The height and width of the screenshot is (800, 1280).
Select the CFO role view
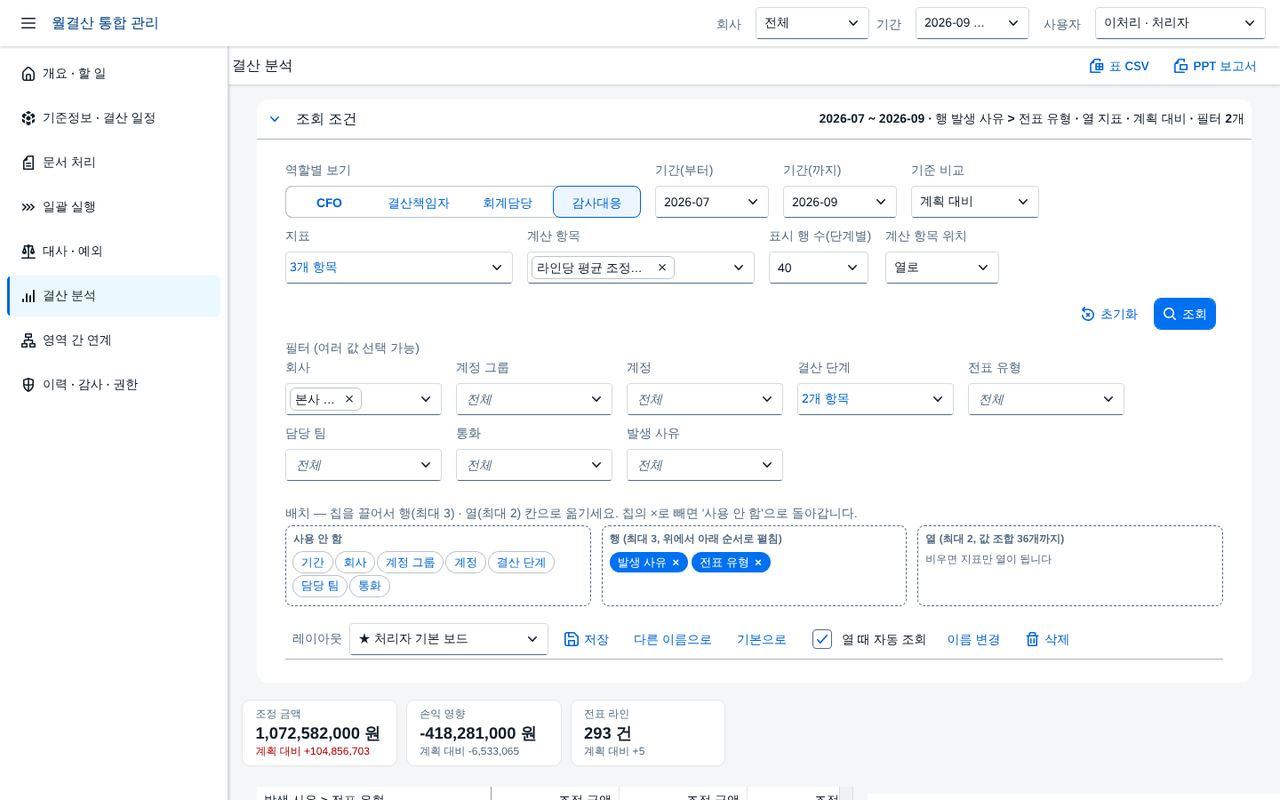(x=329, y=202)
